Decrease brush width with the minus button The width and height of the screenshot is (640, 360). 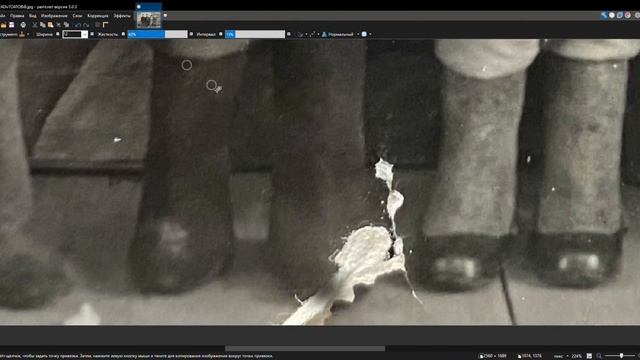point(58,34)
